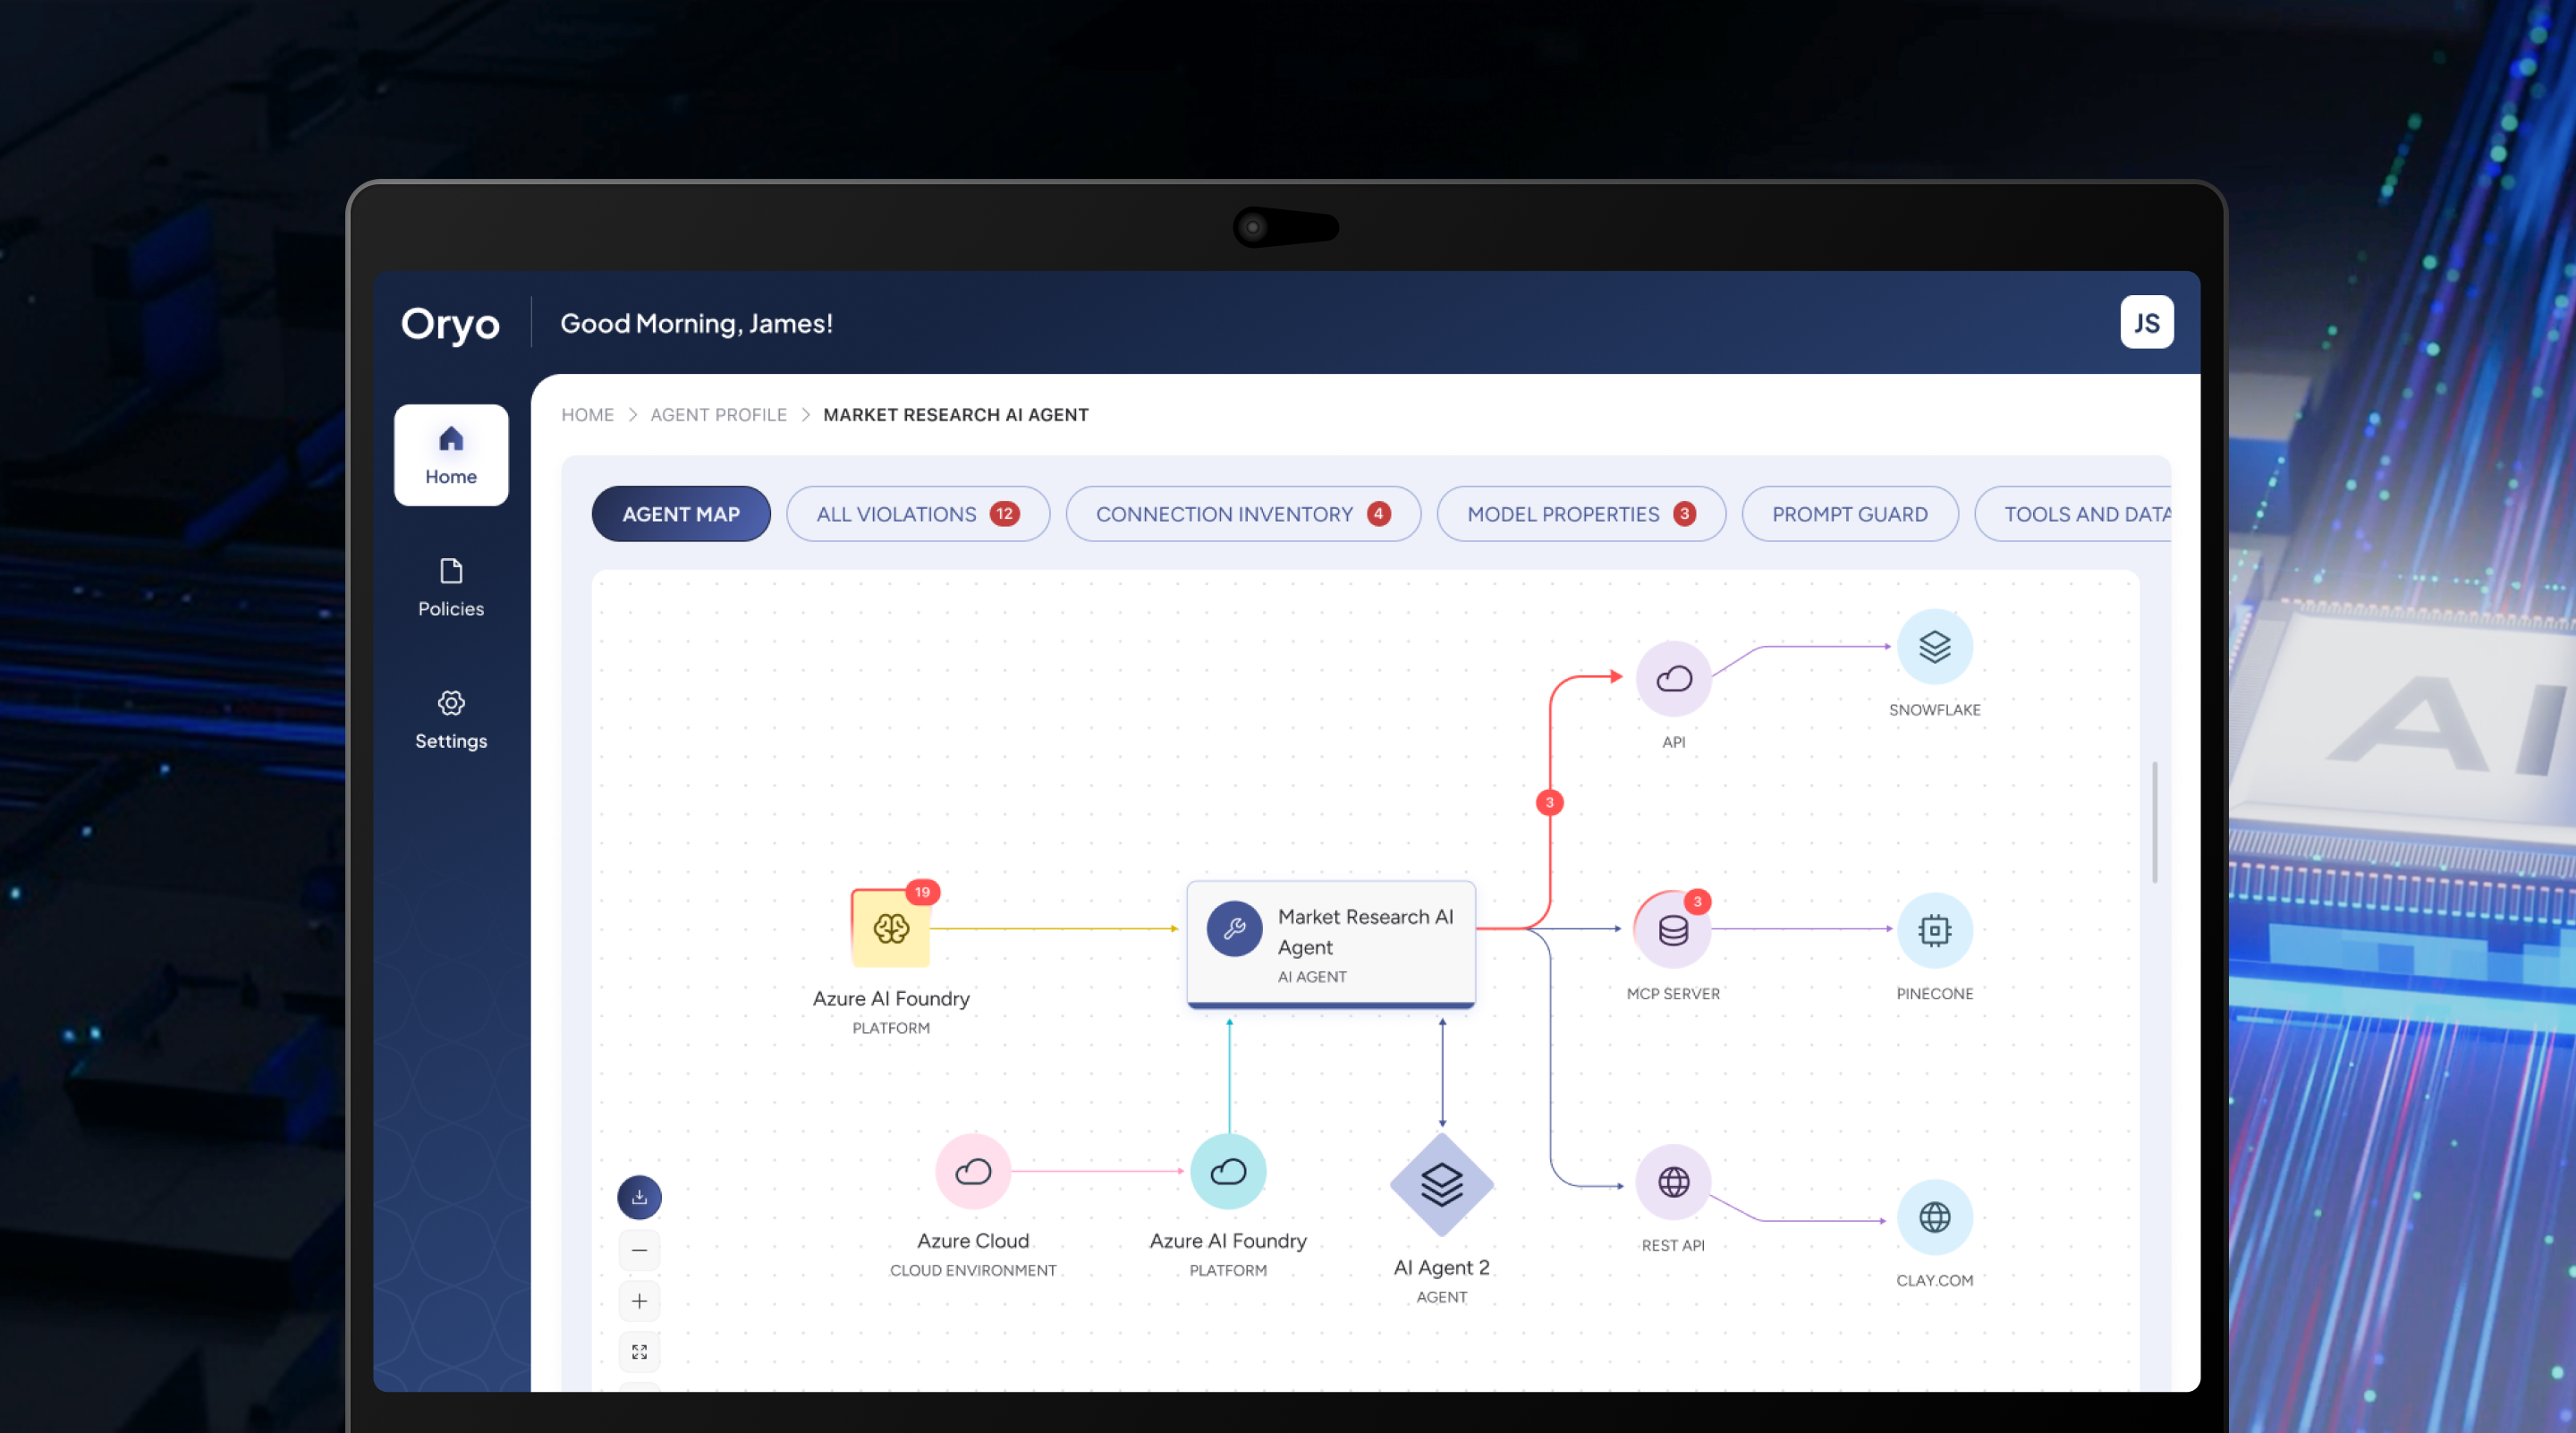
Task: Click the red 3 badge on connection line
Action: pyautogui.click(x=1549, y=802)
